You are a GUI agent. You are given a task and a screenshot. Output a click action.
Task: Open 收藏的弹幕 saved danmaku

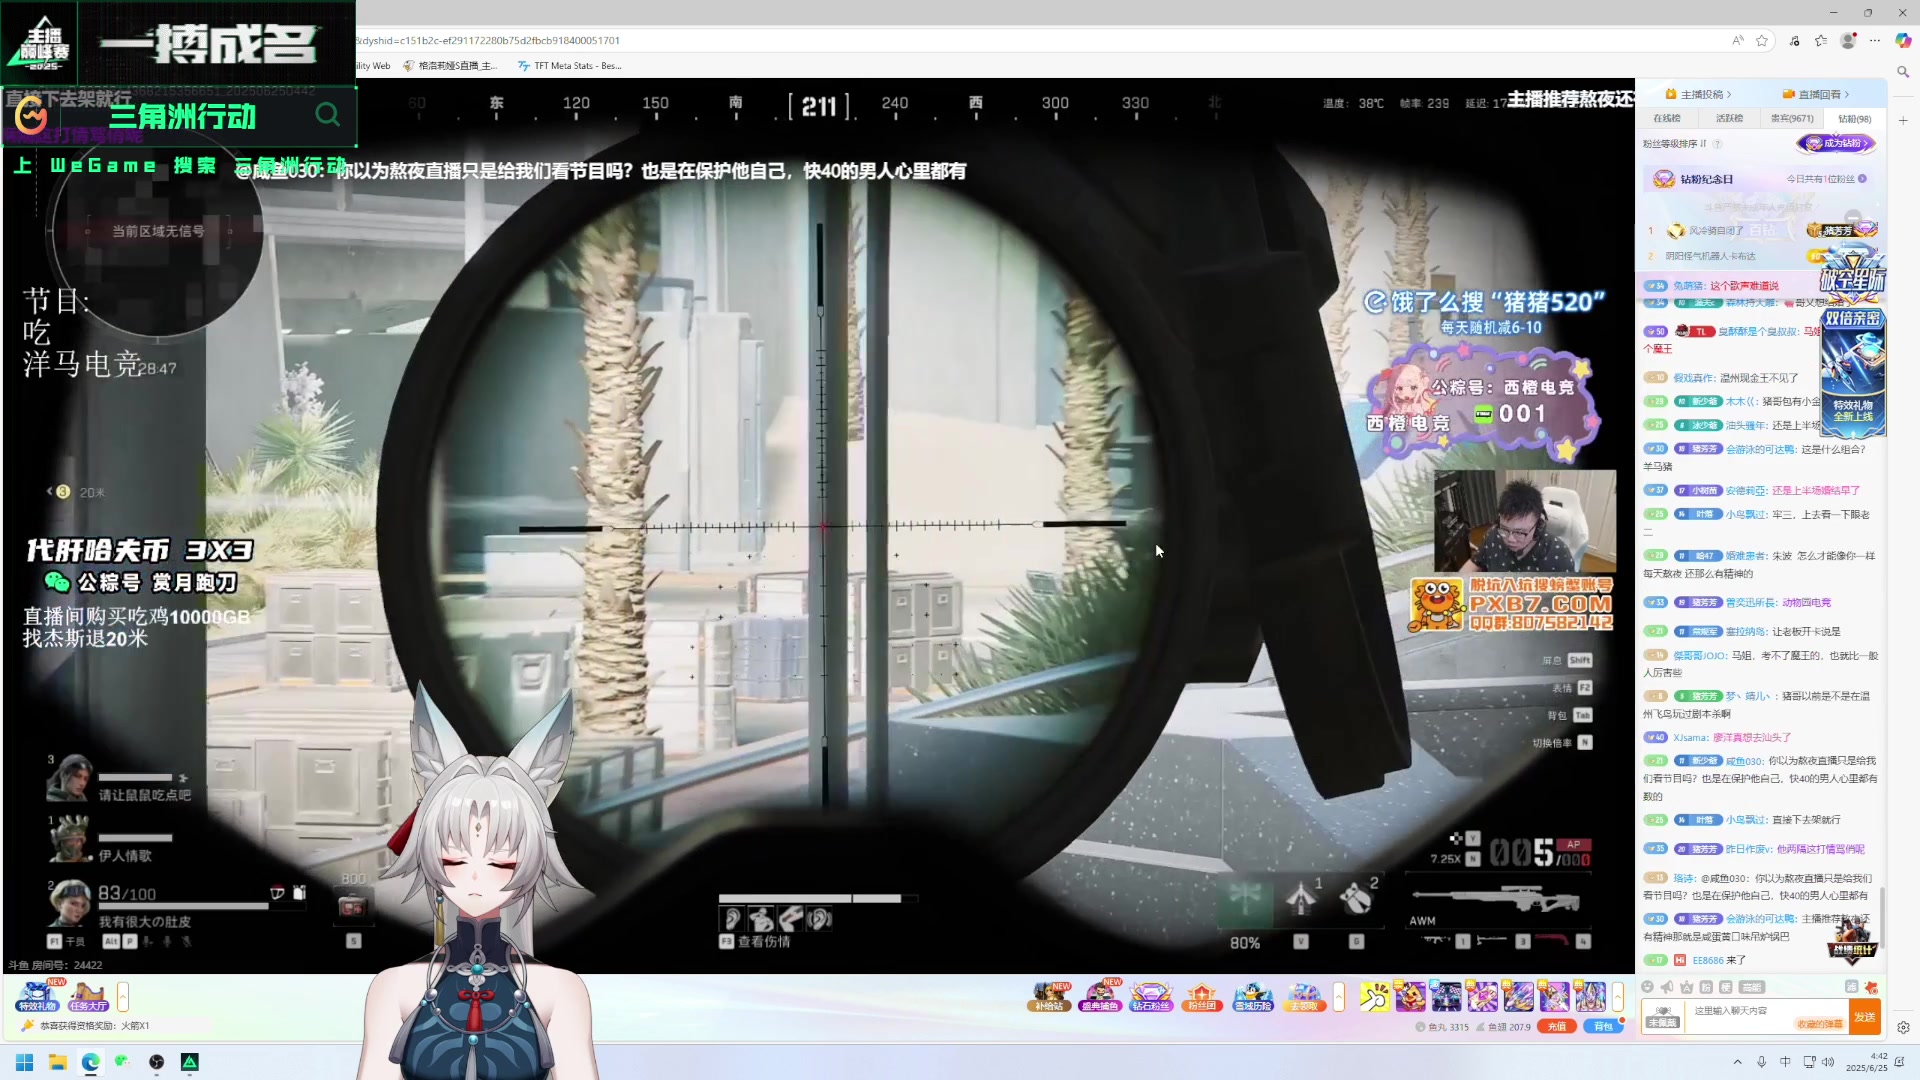pos(1821,1024)
